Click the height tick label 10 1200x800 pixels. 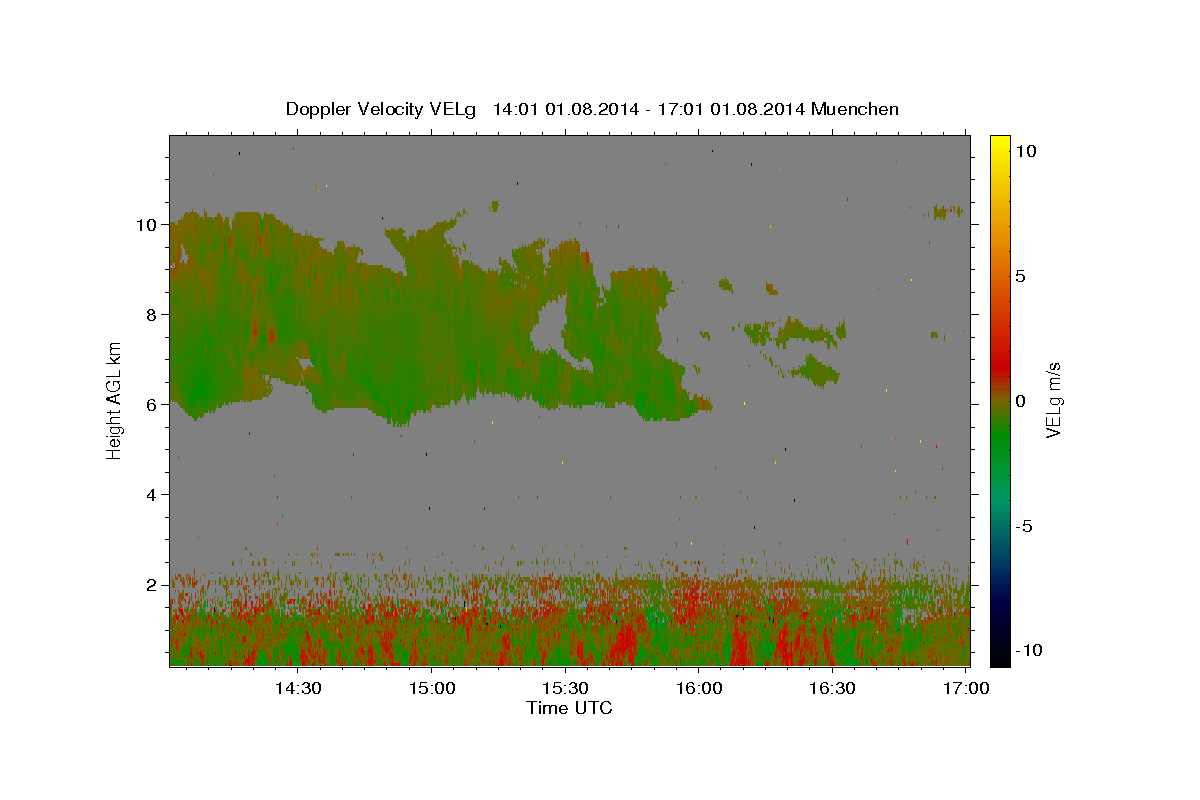click(x=146, y=225)
